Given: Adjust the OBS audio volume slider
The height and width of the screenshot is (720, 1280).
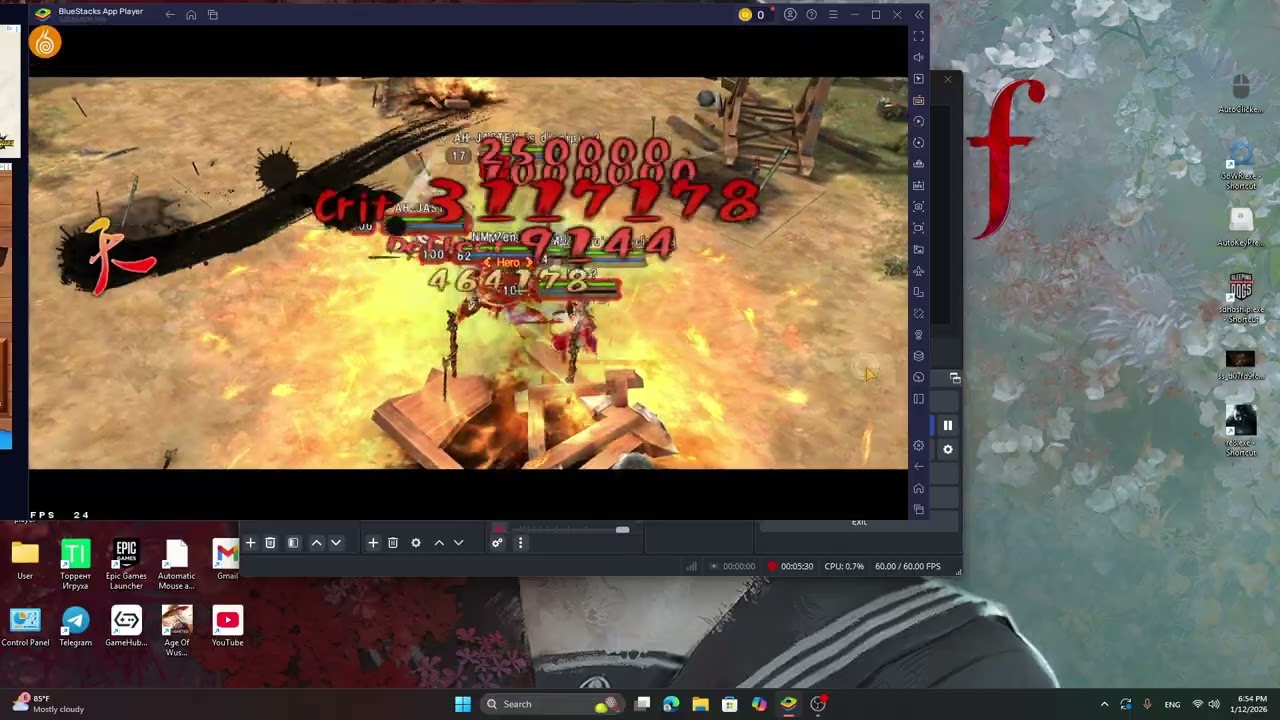Looking at the screenshot, I should 622,529.
